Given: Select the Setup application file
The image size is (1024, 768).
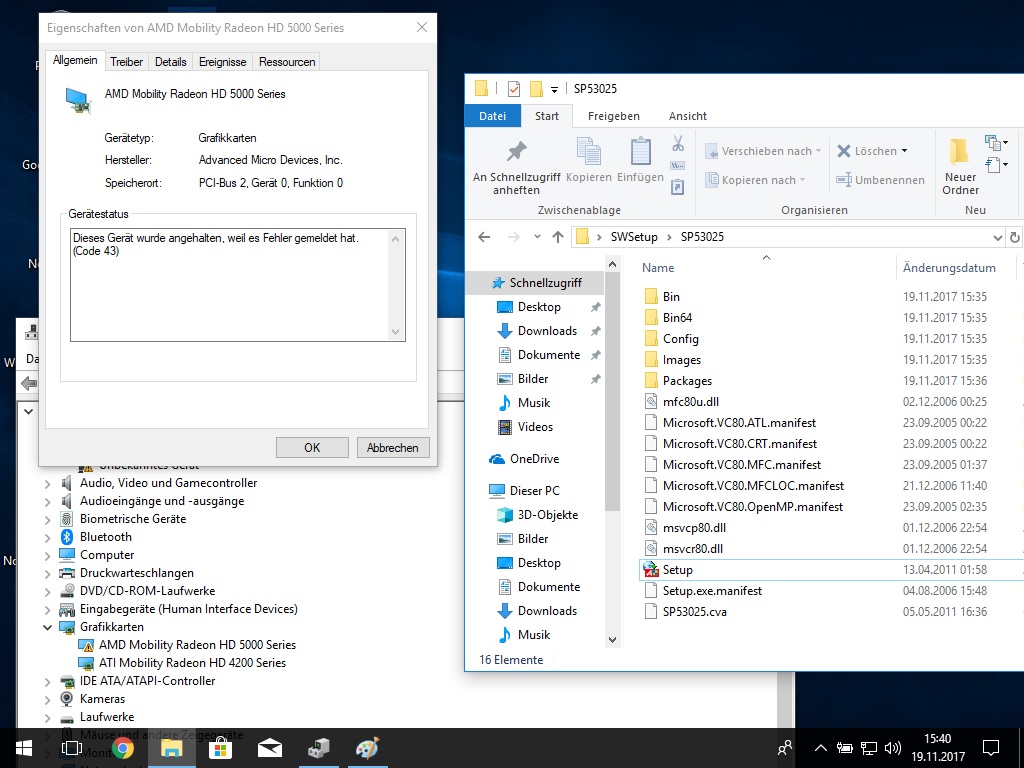Looking at the screenshot, I should coord(677,569).
